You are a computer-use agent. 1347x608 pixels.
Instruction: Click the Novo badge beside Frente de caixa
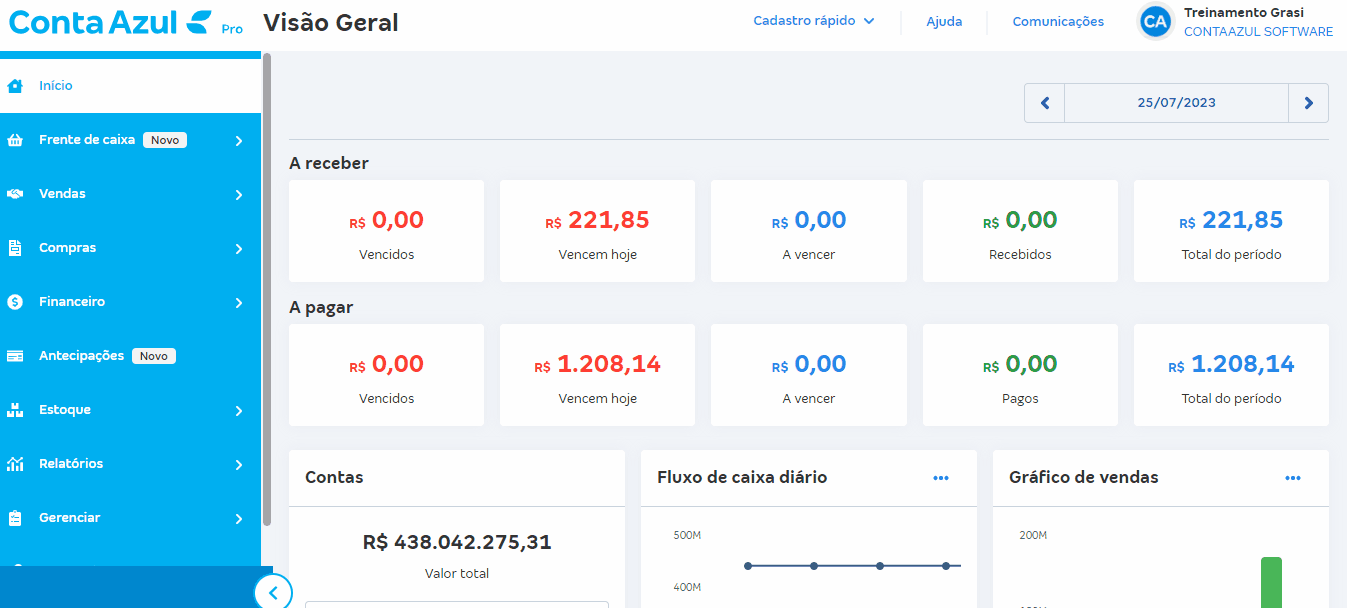(x=165, y=140)
